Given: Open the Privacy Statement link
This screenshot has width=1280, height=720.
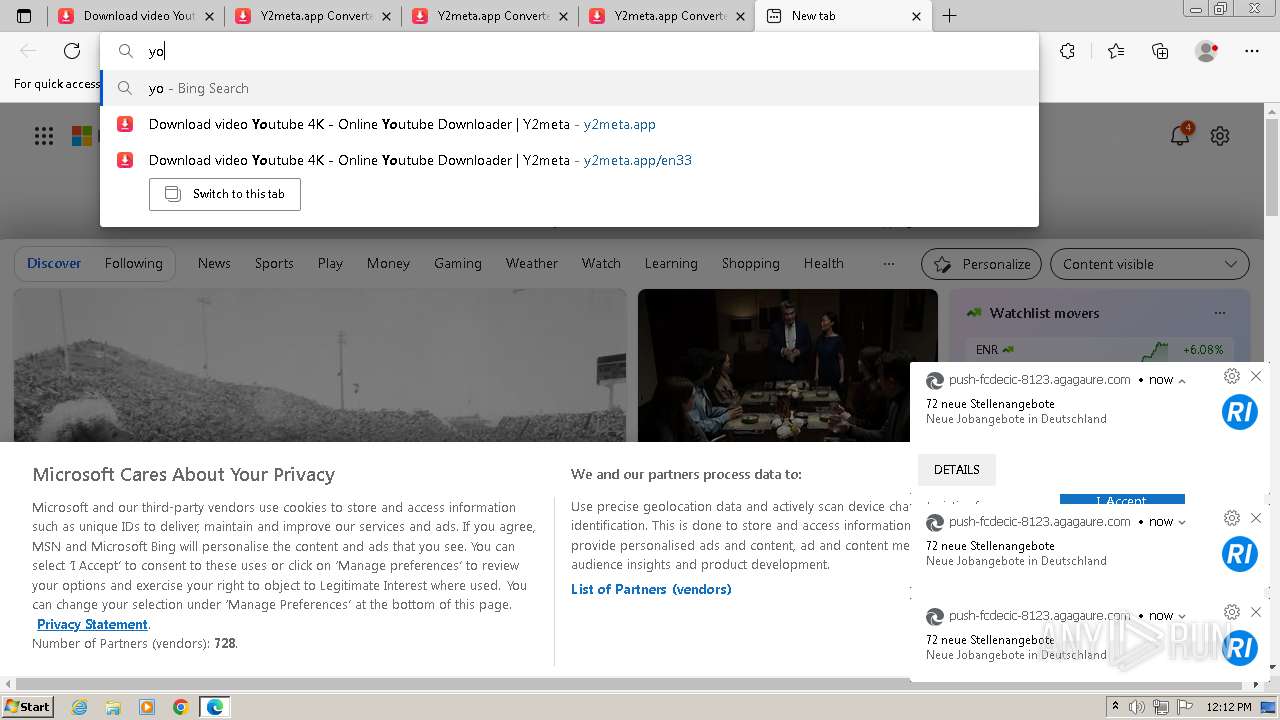Looking at the screenshot, I should pos(92,624).
